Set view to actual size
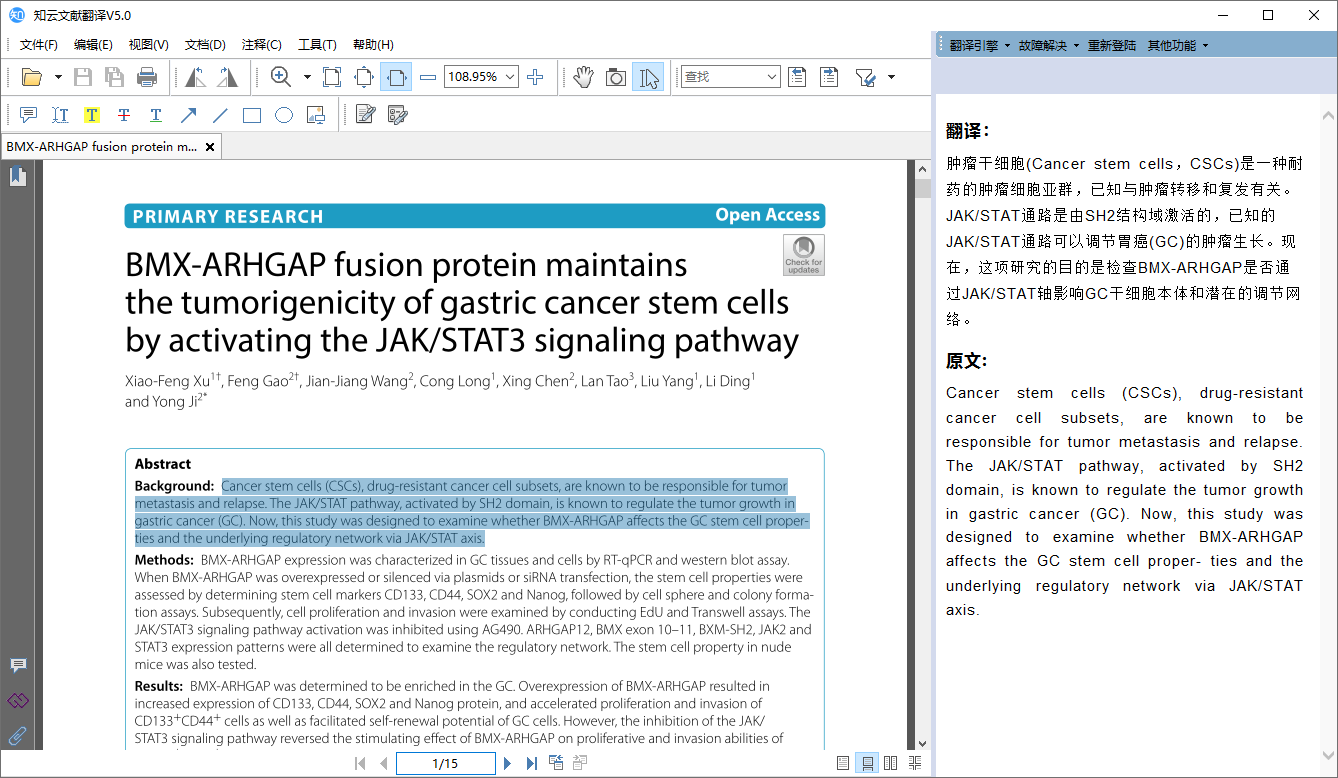Image resolution: width=1338 pixels, height=778 pixels. tap(332, 77)
